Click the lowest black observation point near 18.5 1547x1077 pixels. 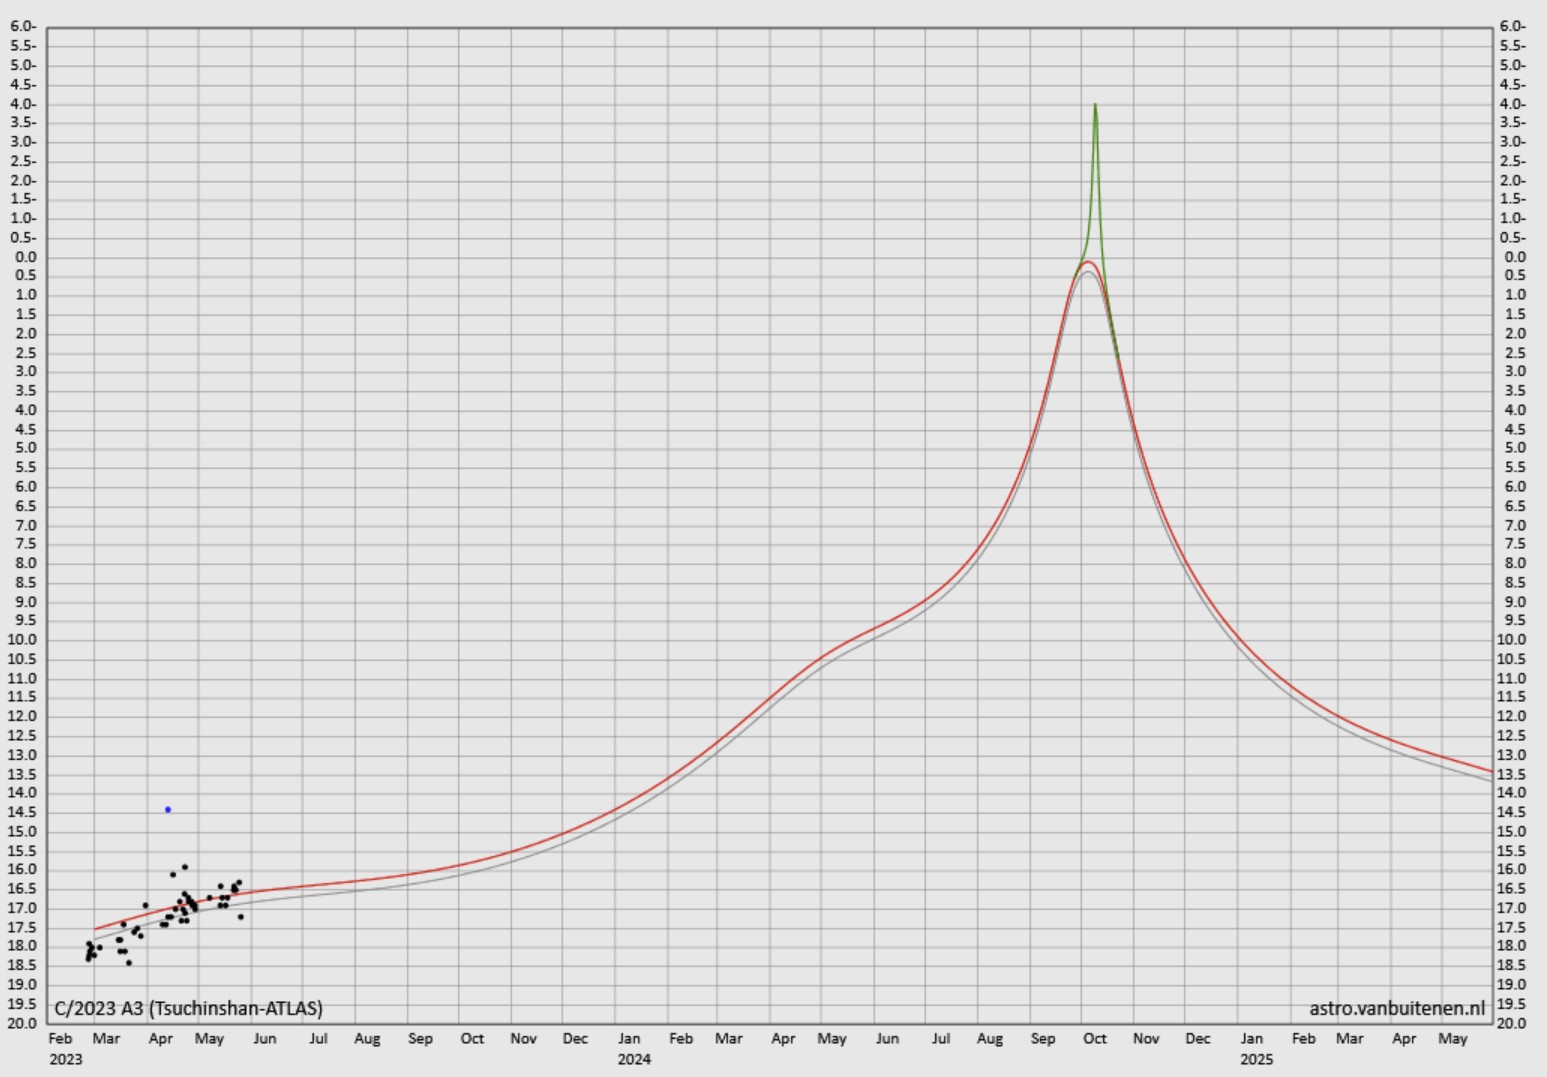pos(128,963)
